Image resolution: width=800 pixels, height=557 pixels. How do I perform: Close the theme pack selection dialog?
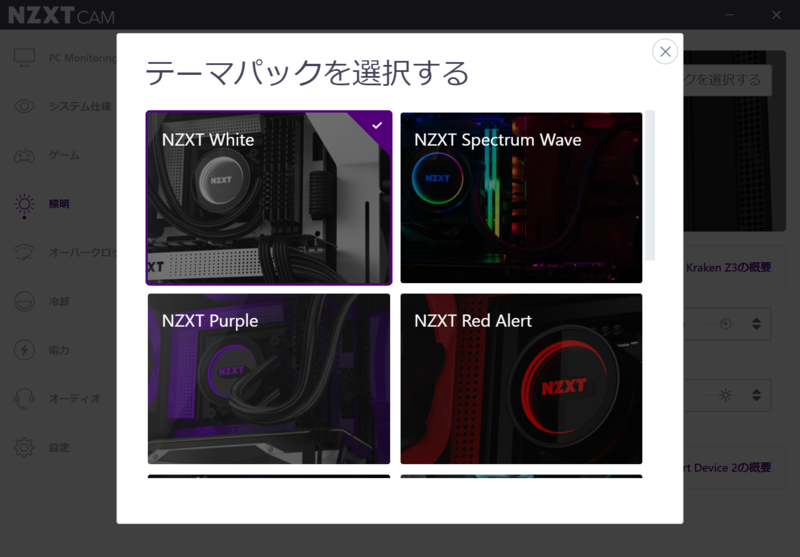pos(665,52)
